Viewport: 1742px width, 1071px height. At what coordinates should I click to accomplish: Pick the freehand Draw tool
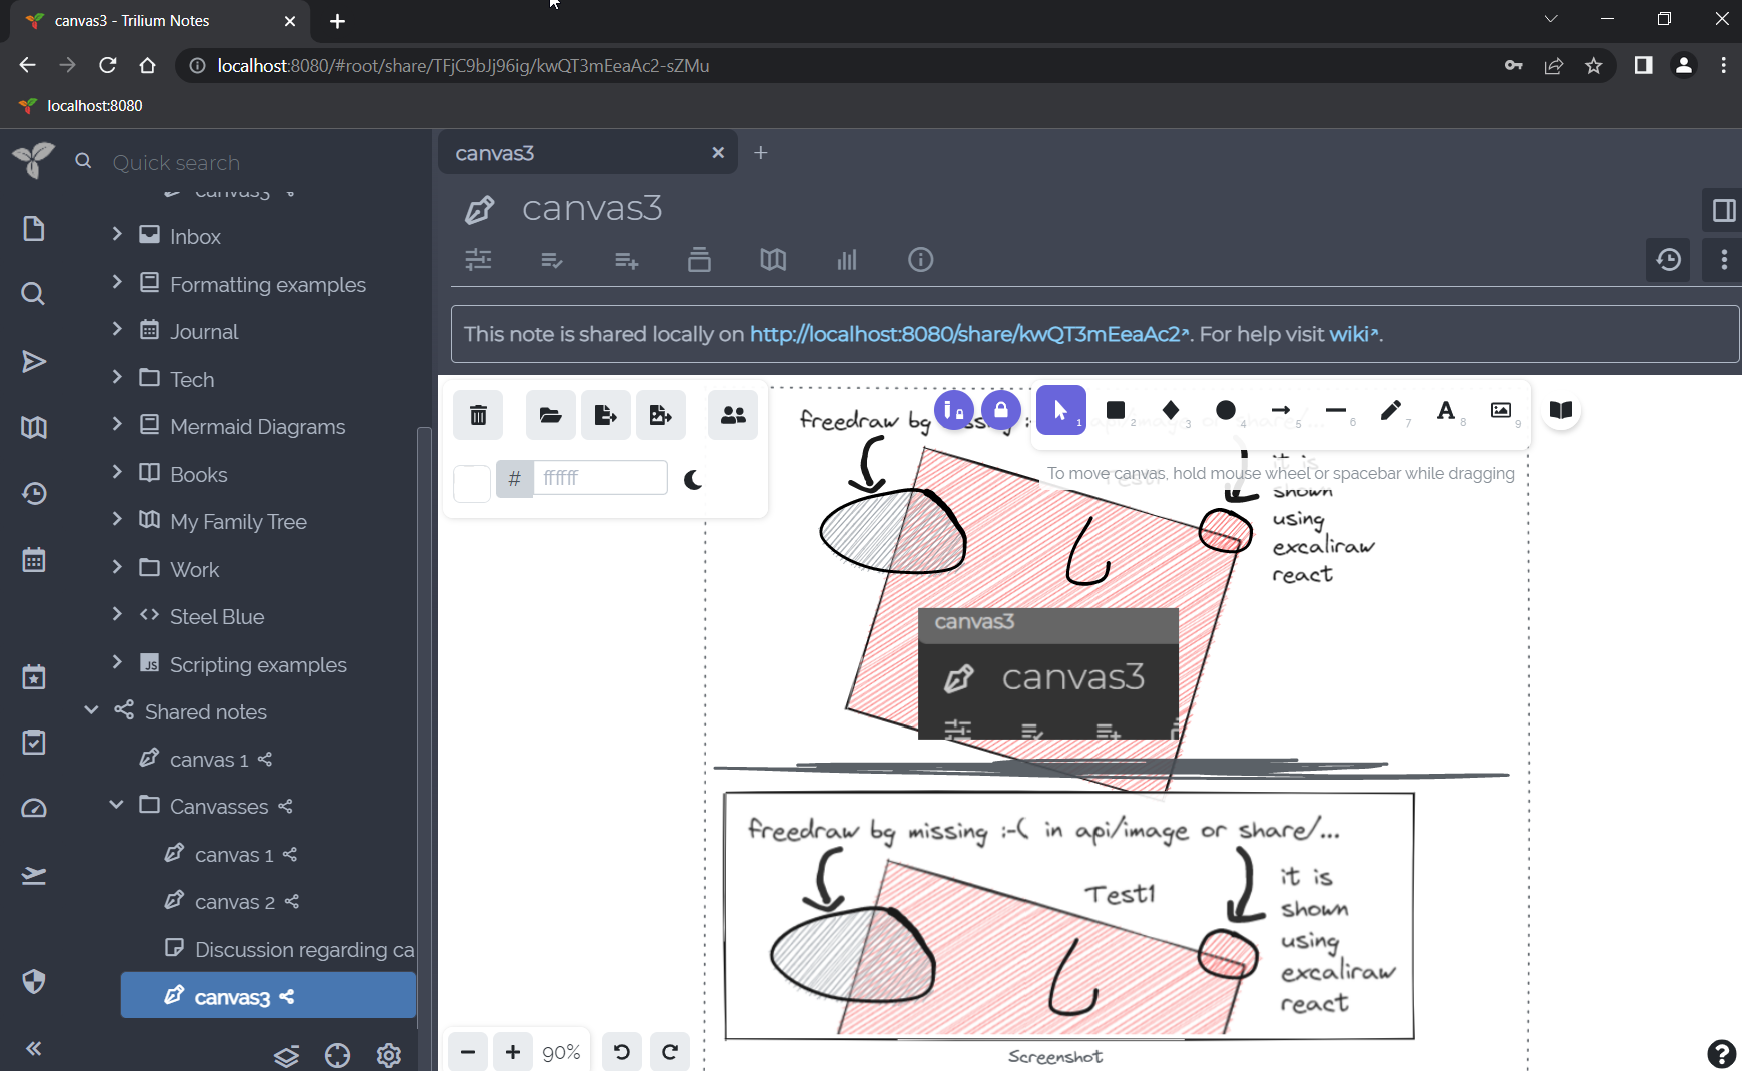(x=1391, y=410)
